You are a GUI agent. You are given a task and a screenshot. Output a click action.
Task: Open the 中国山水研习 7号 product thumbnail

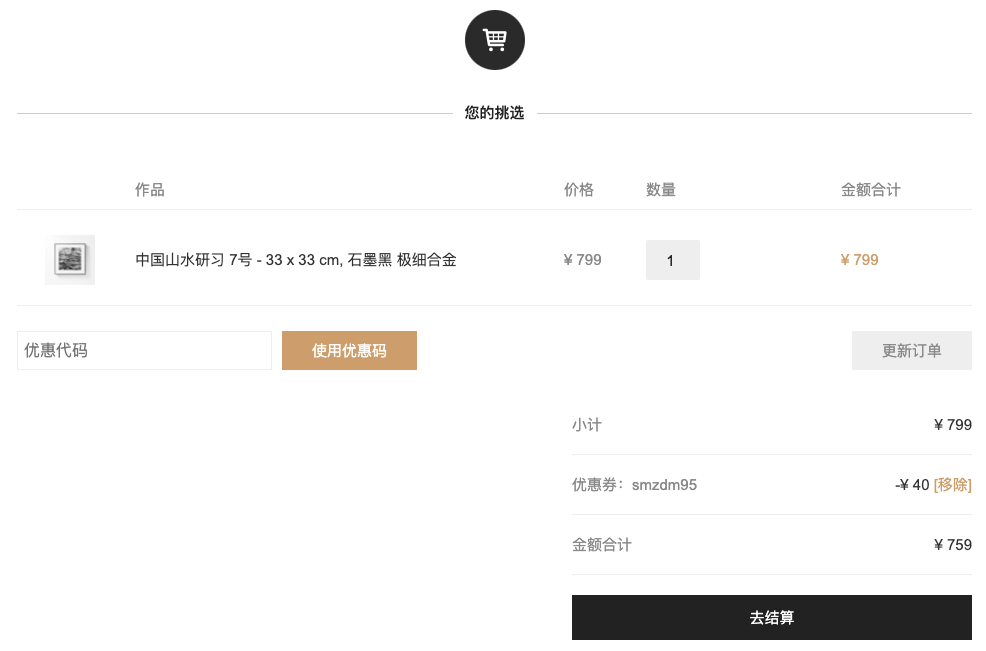click(x=70, y=260)
